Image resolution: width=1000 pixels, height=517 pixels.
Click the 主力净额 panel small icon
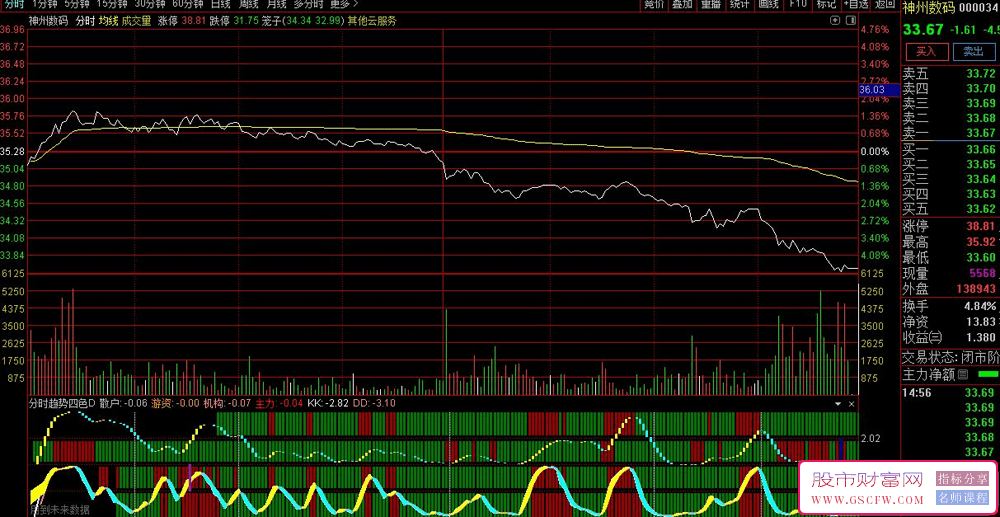tap(963, 374)
